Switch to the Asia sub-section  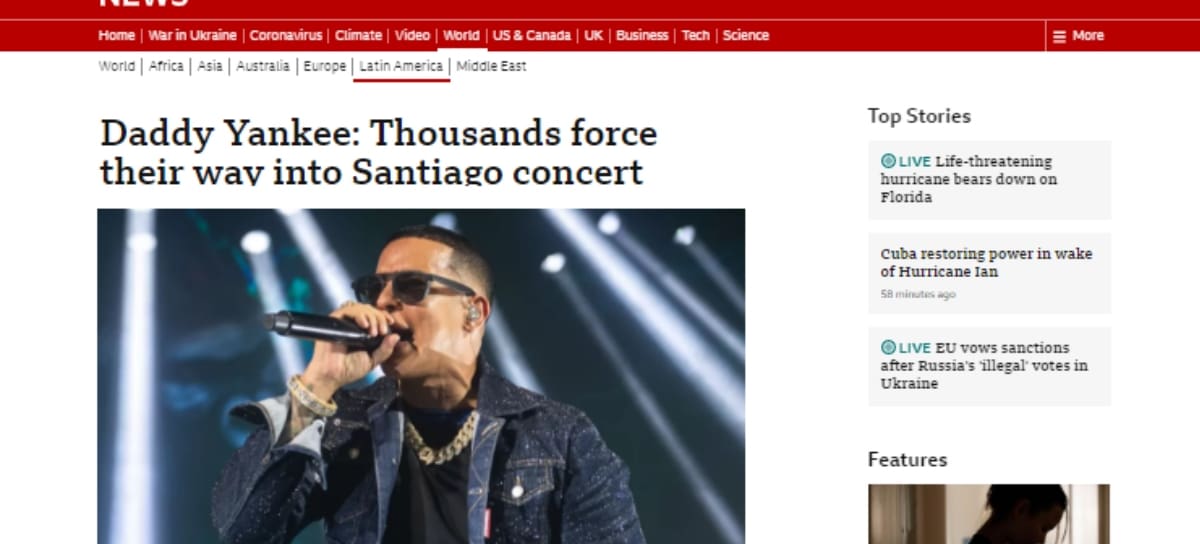210,66
